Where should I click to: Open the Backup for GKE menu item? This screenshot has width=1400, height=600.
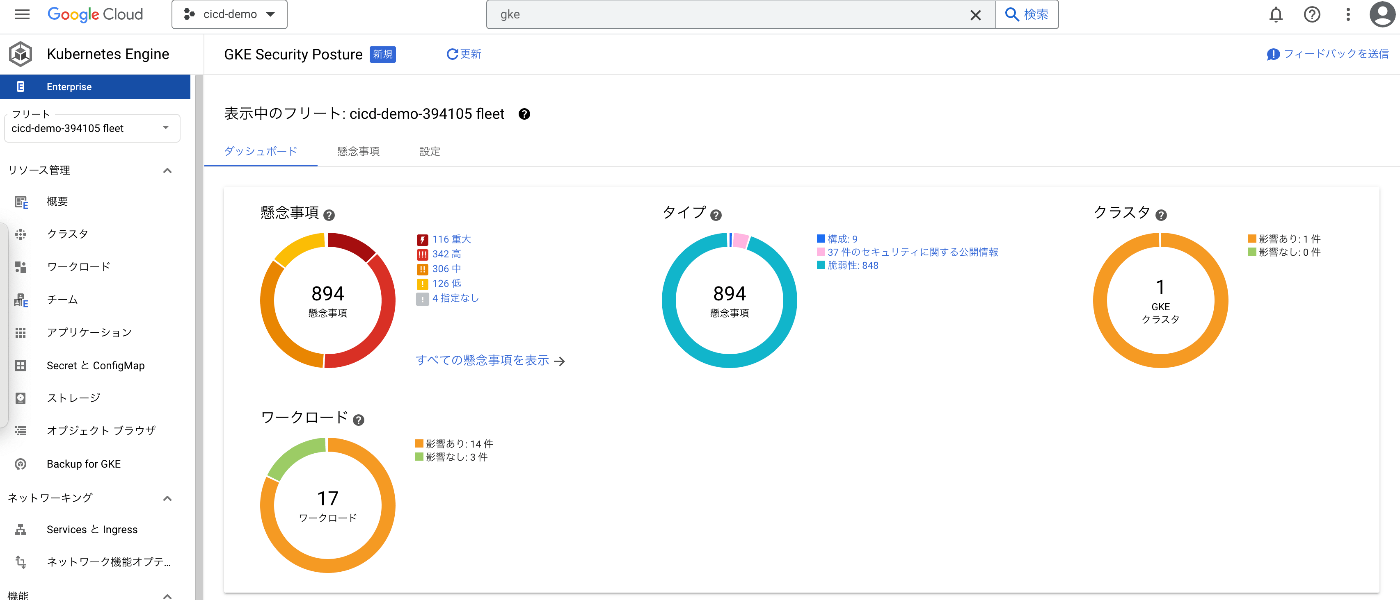84,464
